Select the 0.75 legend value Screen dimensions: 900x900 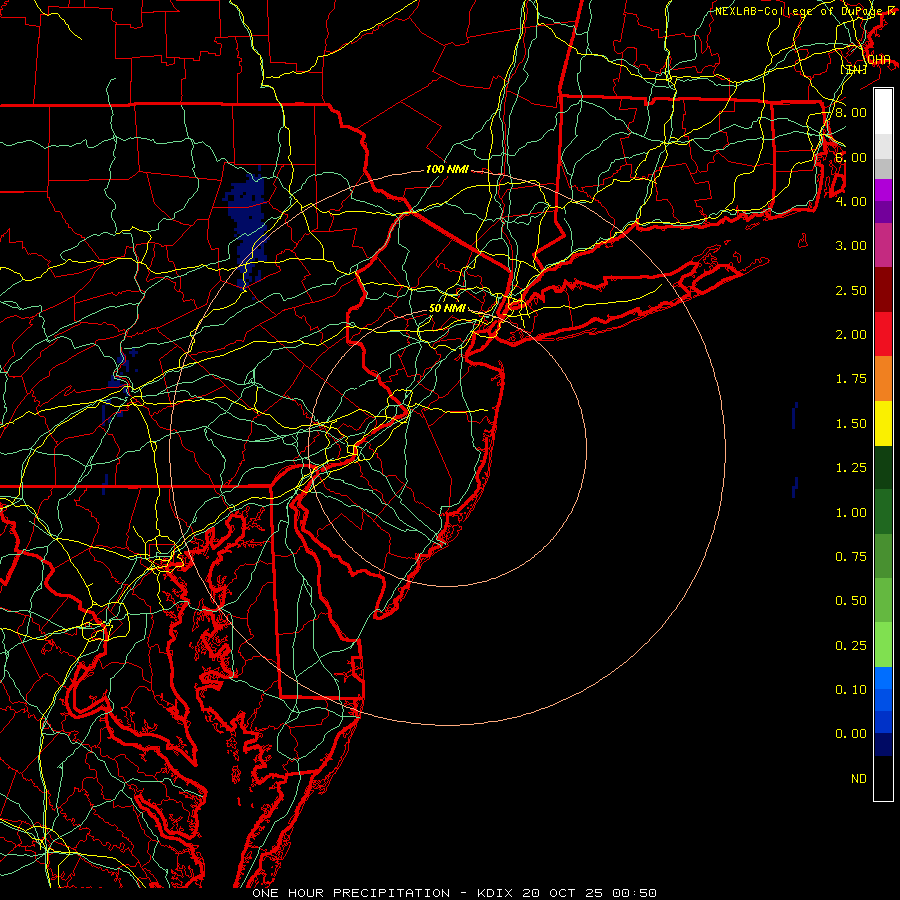pyautogui.click(x=851, y=557)
